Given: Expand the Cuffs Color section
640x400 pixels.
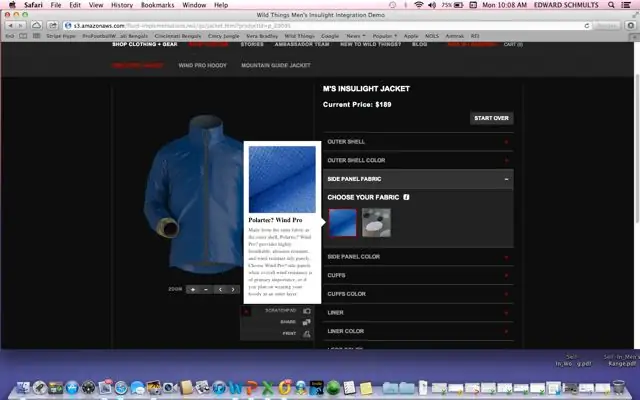Looking at the screenshot, I should click(418, 294).
